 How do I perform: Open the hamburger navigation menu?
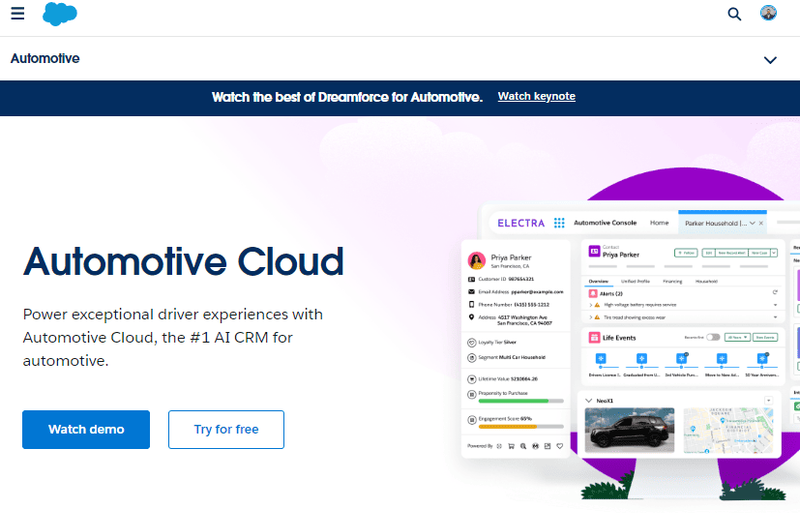(x=17, y=13)
